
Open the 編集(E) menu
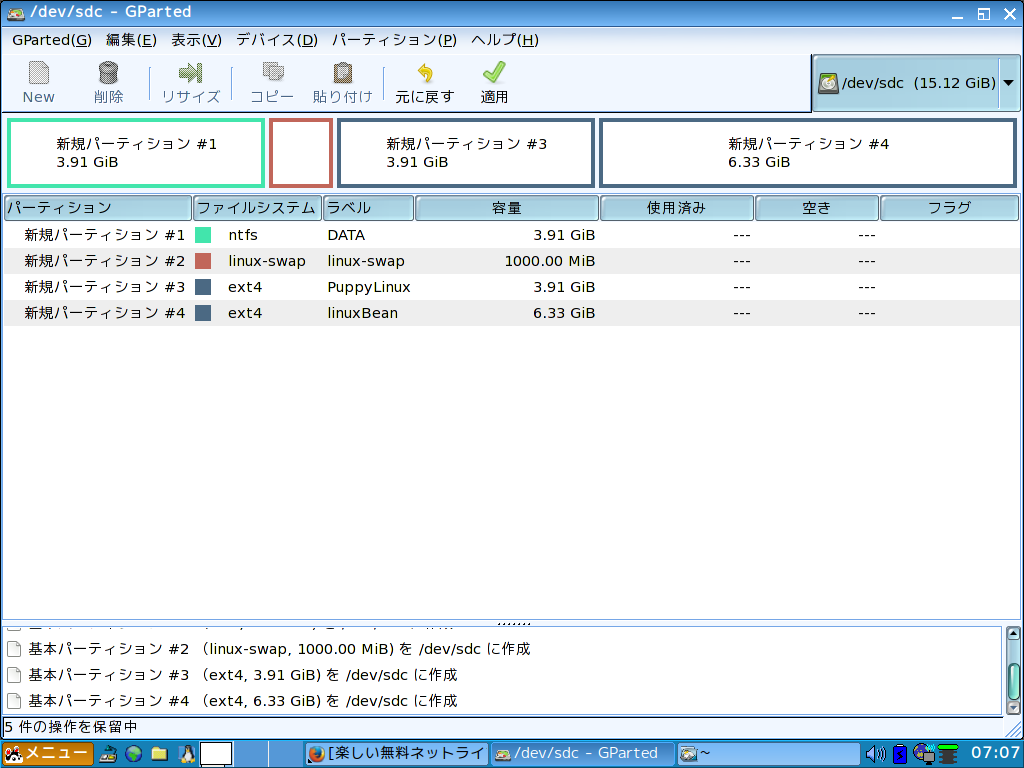pos(131,40)
